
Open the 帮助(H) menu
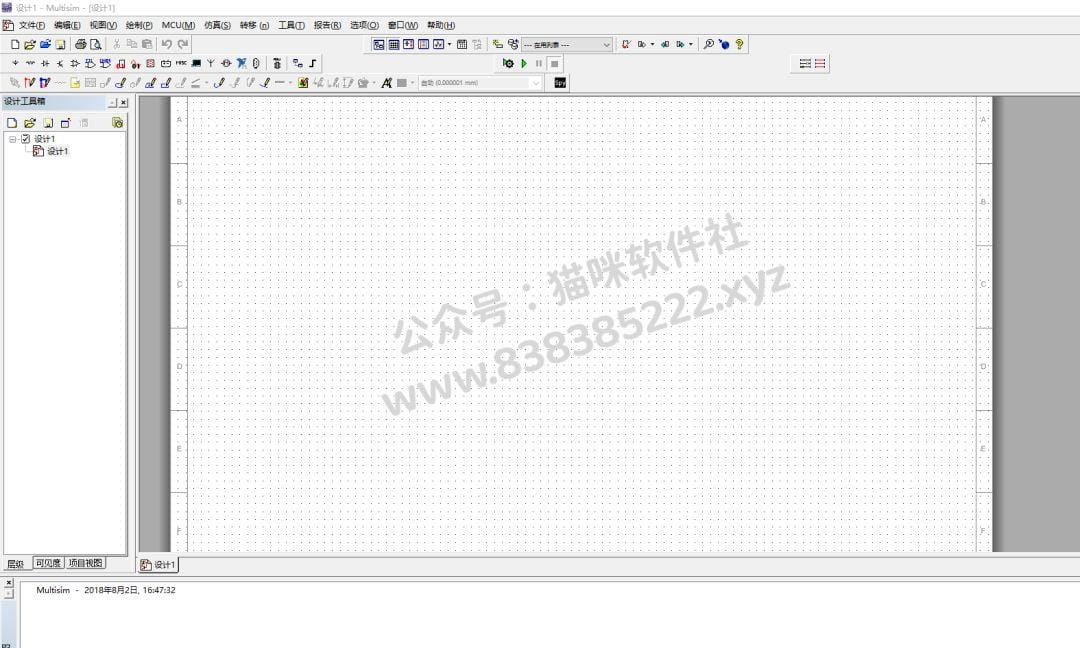(x=441, y=25)
